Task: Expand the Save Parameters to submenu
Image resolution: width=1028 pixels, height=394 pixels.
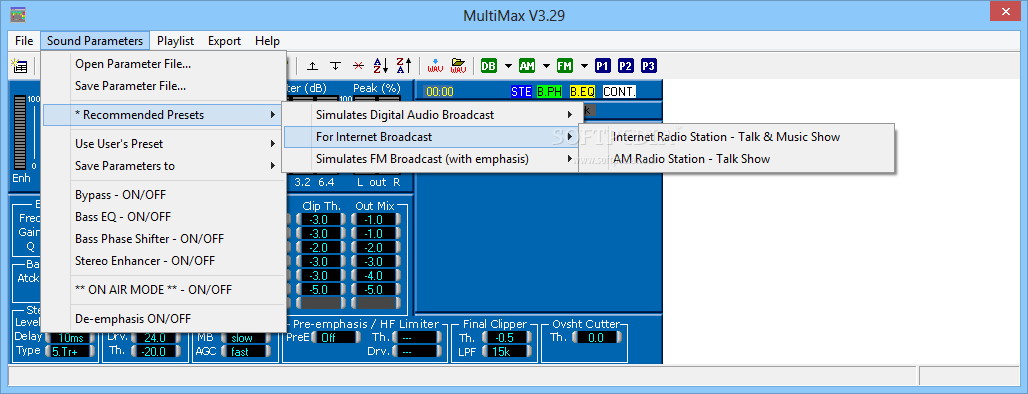Action: pos(164,166)
